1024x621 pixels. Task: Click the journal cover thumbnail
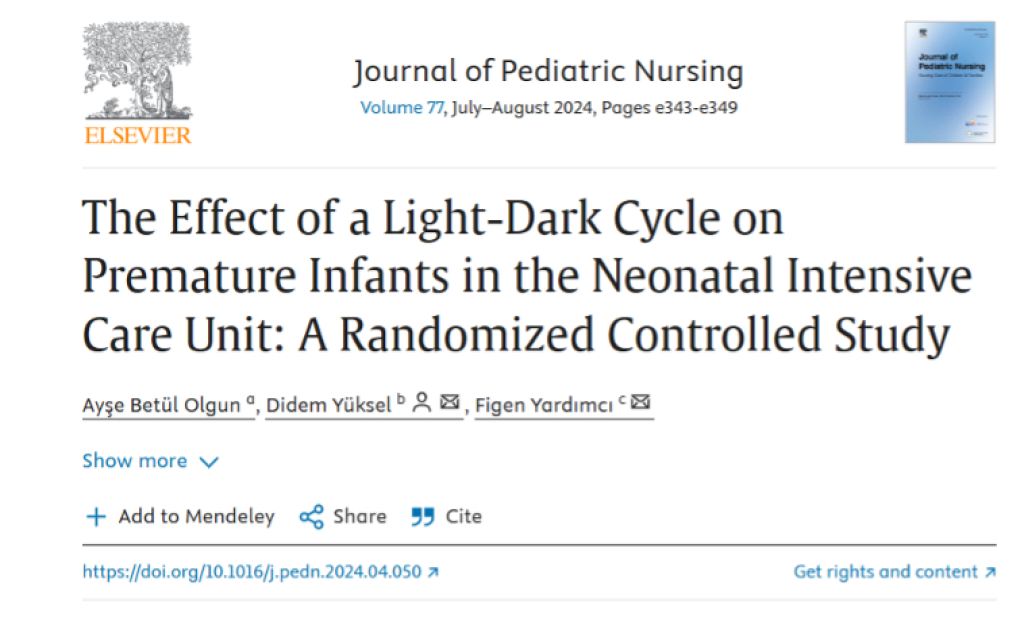949,82
